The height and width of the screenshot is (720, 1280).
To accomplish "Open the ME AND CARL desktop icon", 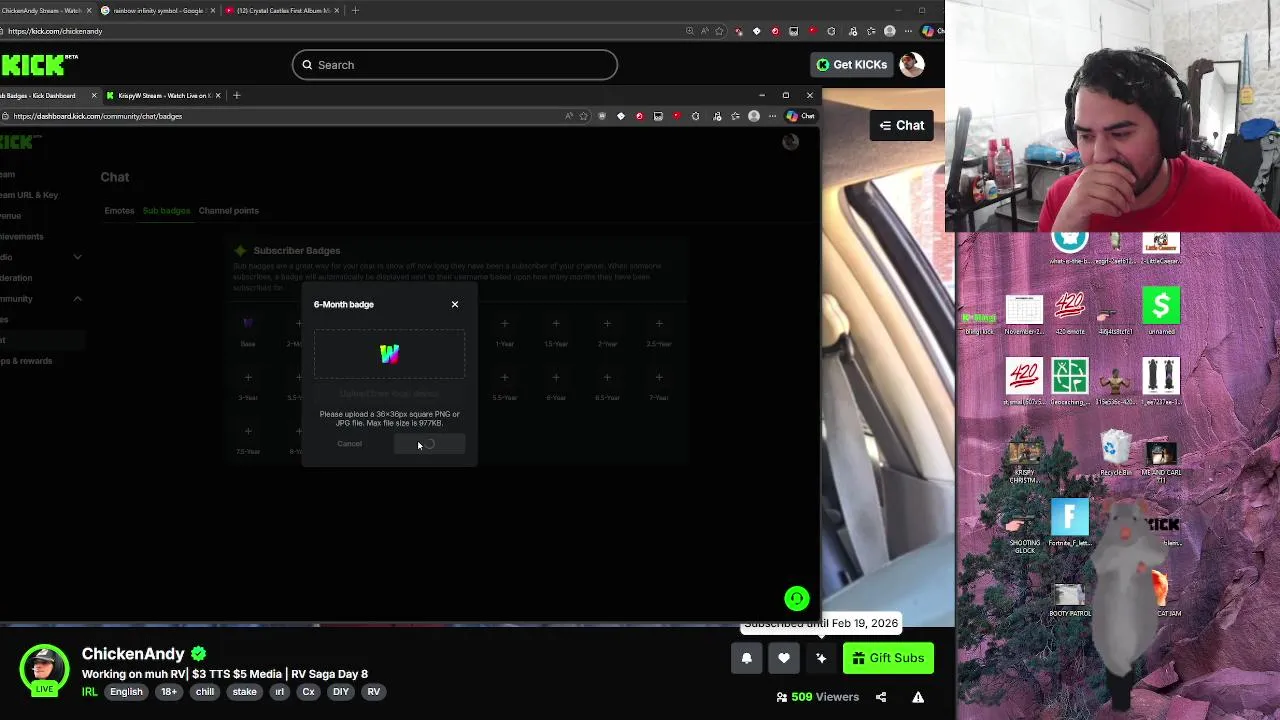I will coord(1160,462).
